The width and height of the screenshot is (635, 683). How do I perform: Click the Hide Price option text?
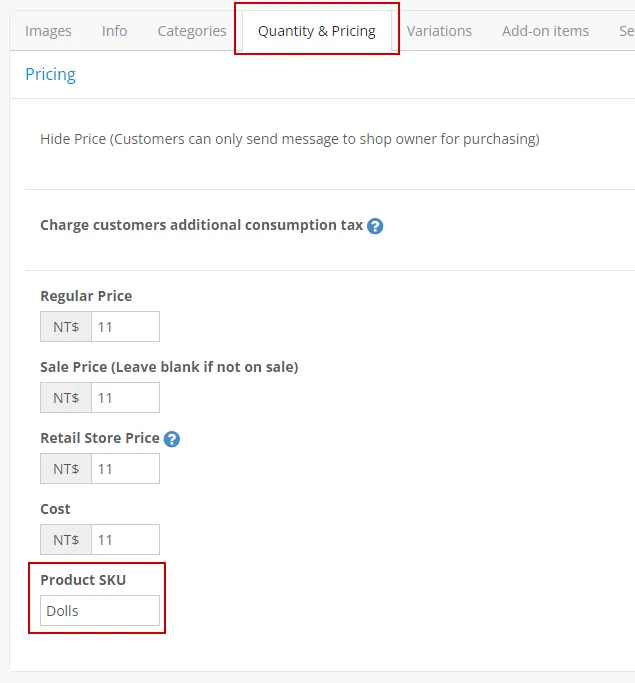[289, 139]
